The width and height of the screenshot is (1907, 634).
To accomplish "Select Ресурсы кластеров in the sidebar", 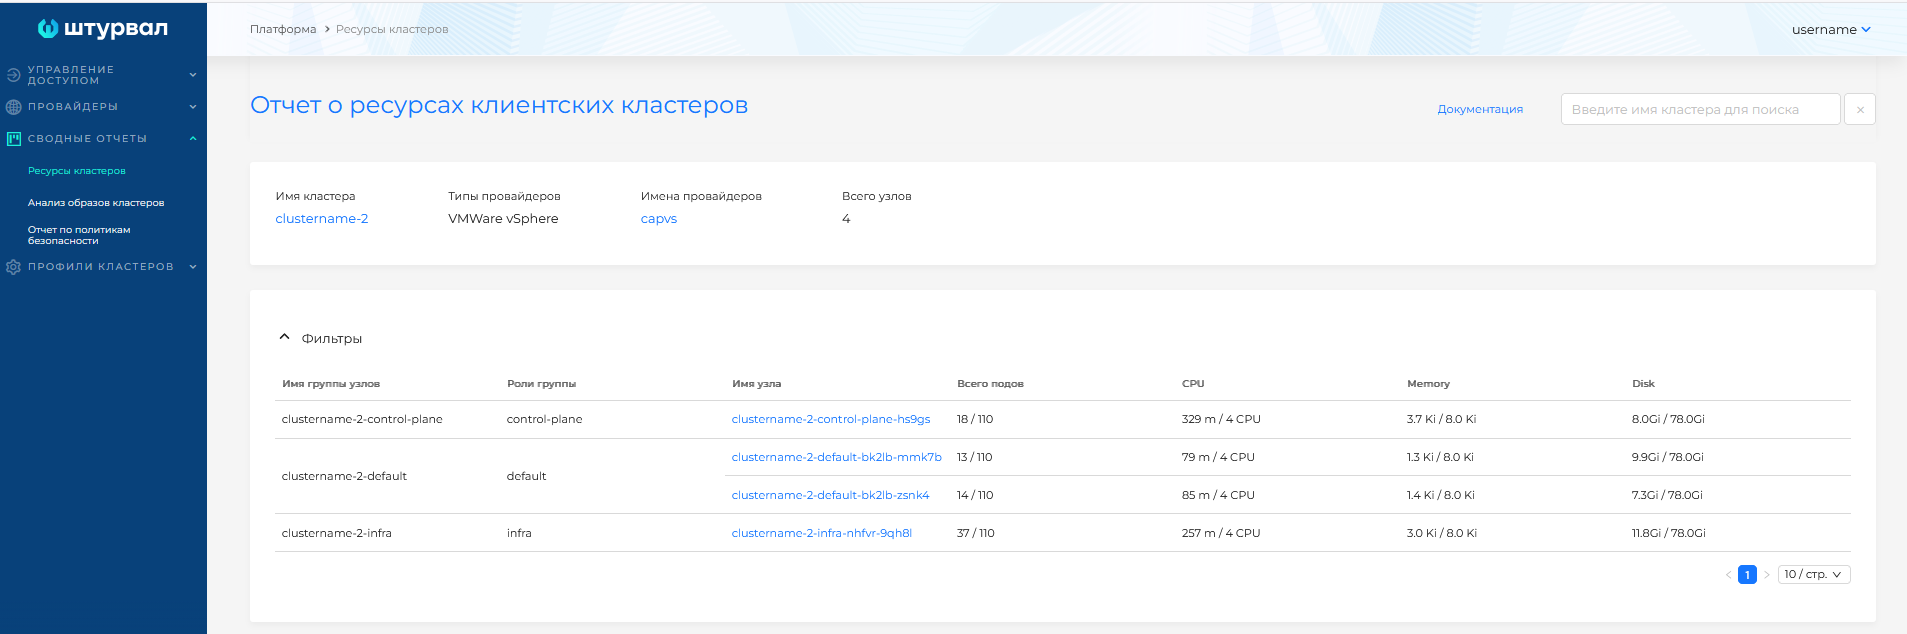I will pos(77,171).
